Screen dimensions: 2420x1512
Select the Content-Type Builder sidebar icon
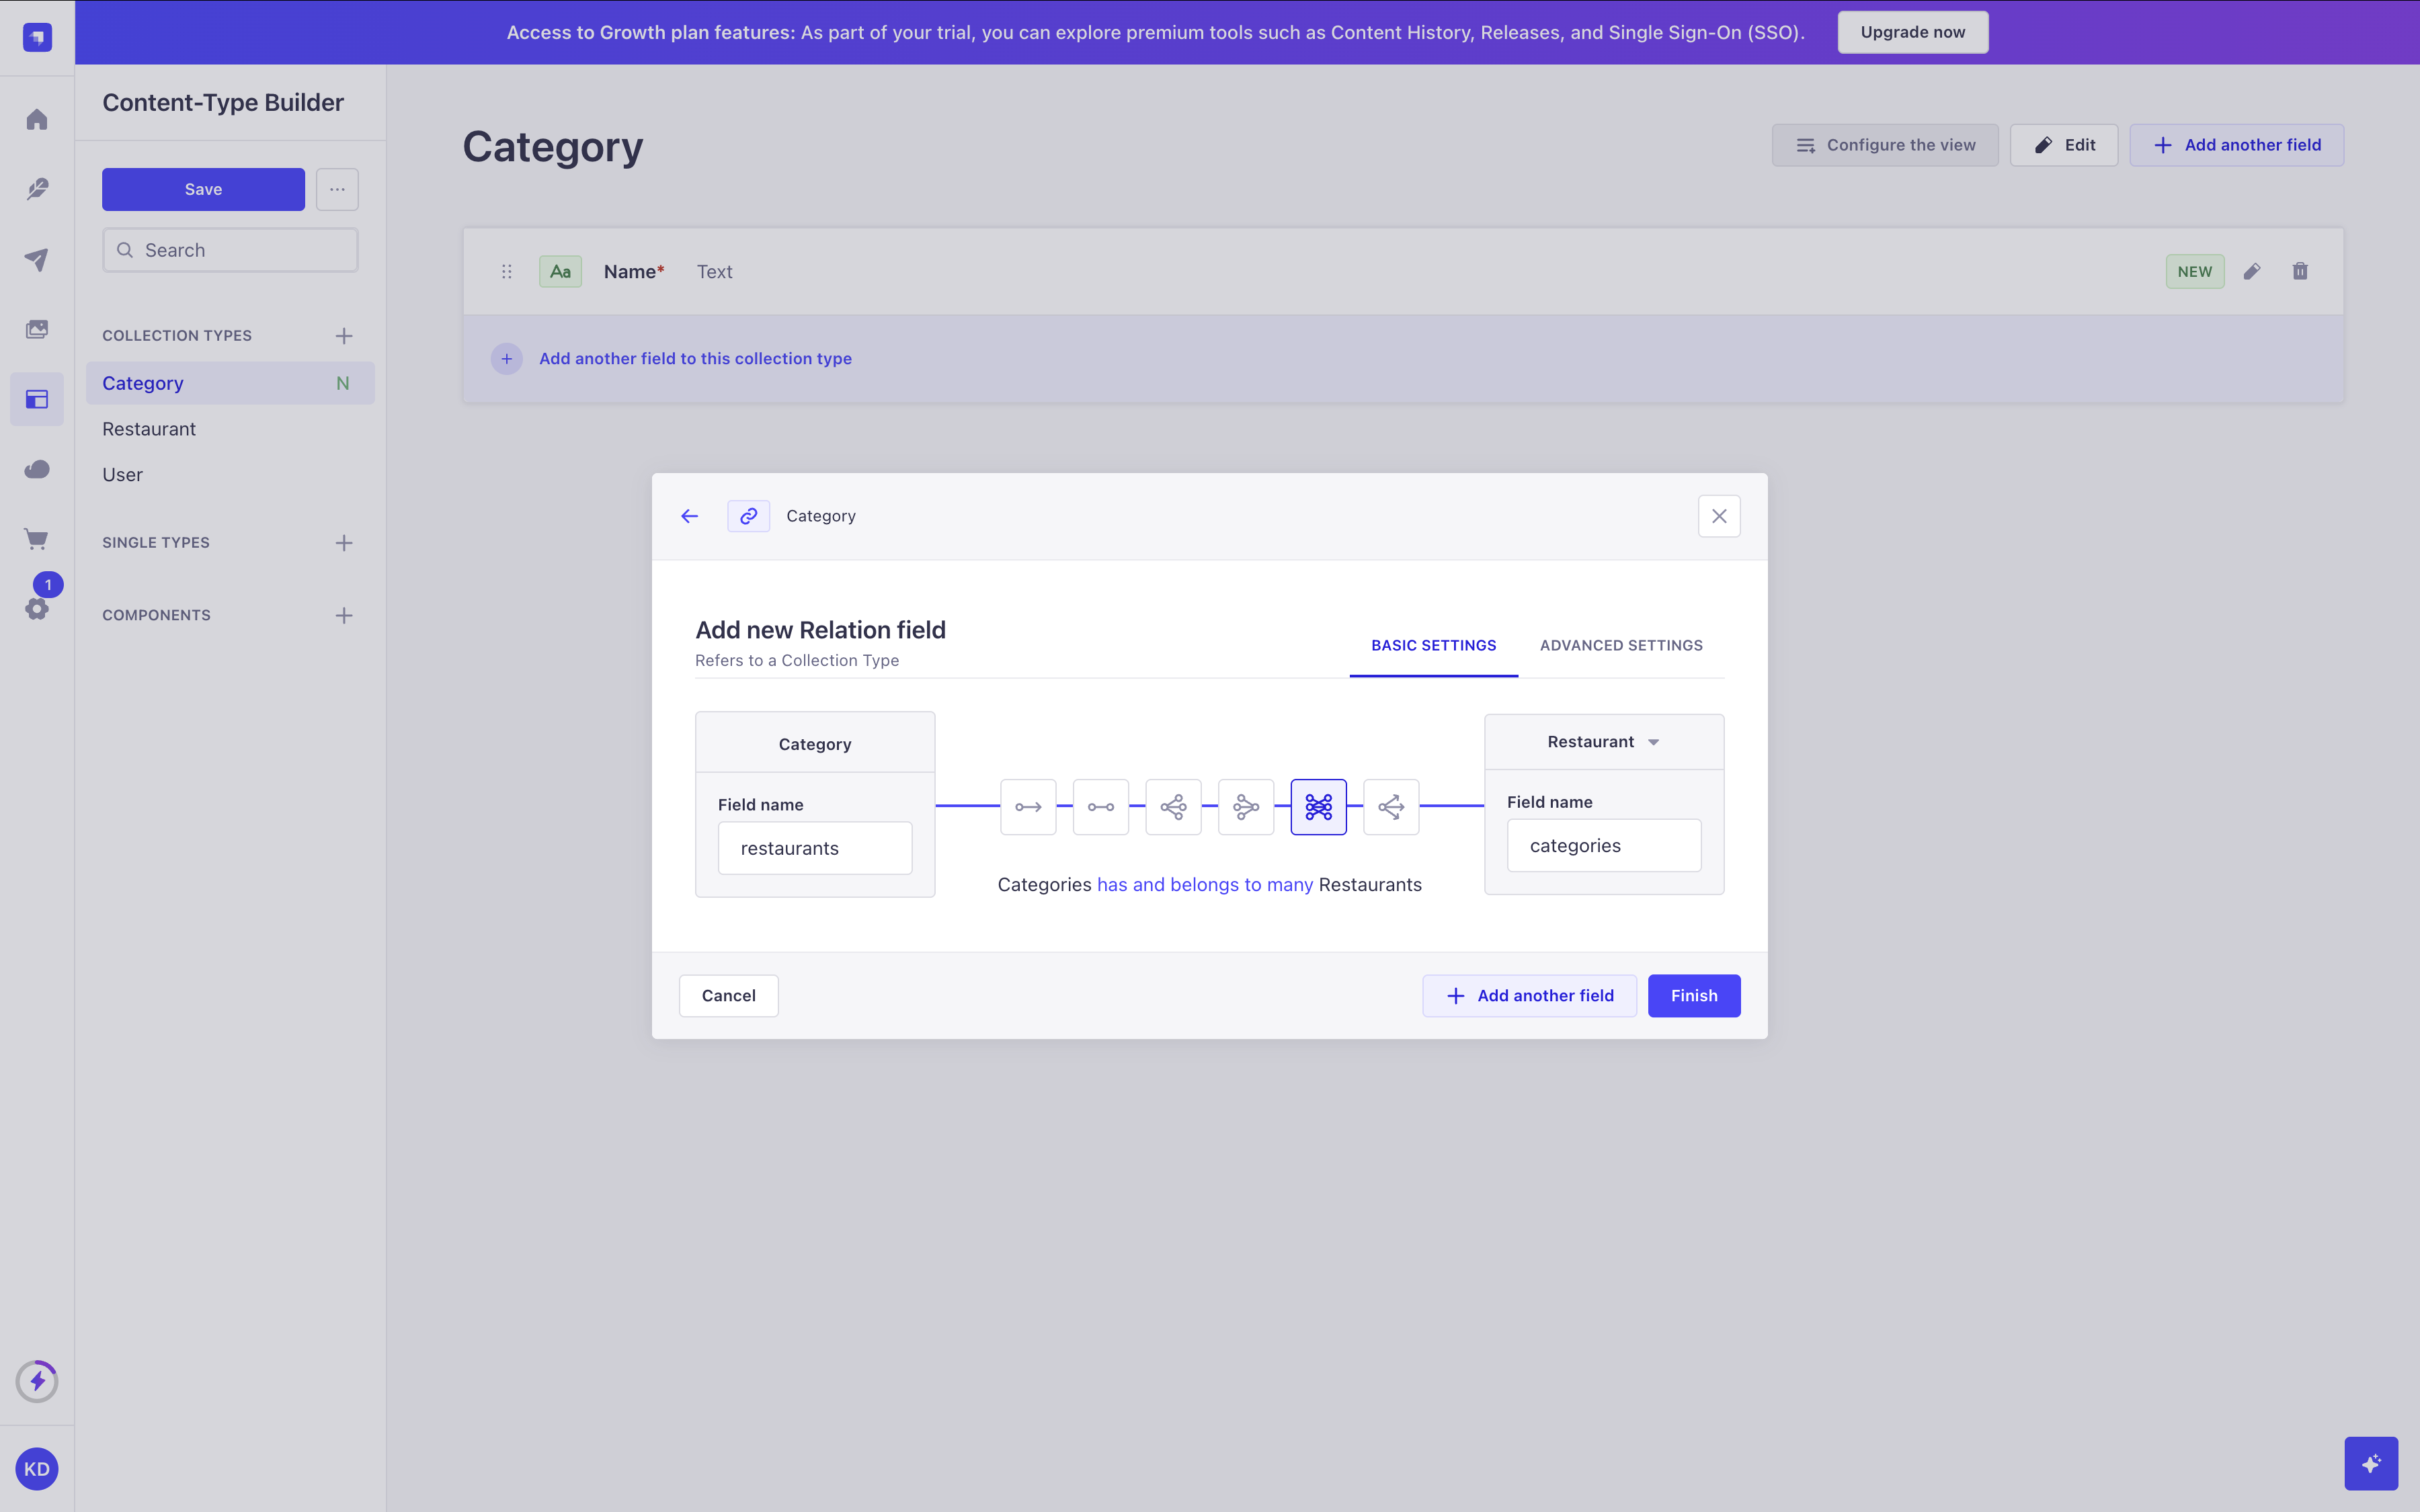pos(37,399)
